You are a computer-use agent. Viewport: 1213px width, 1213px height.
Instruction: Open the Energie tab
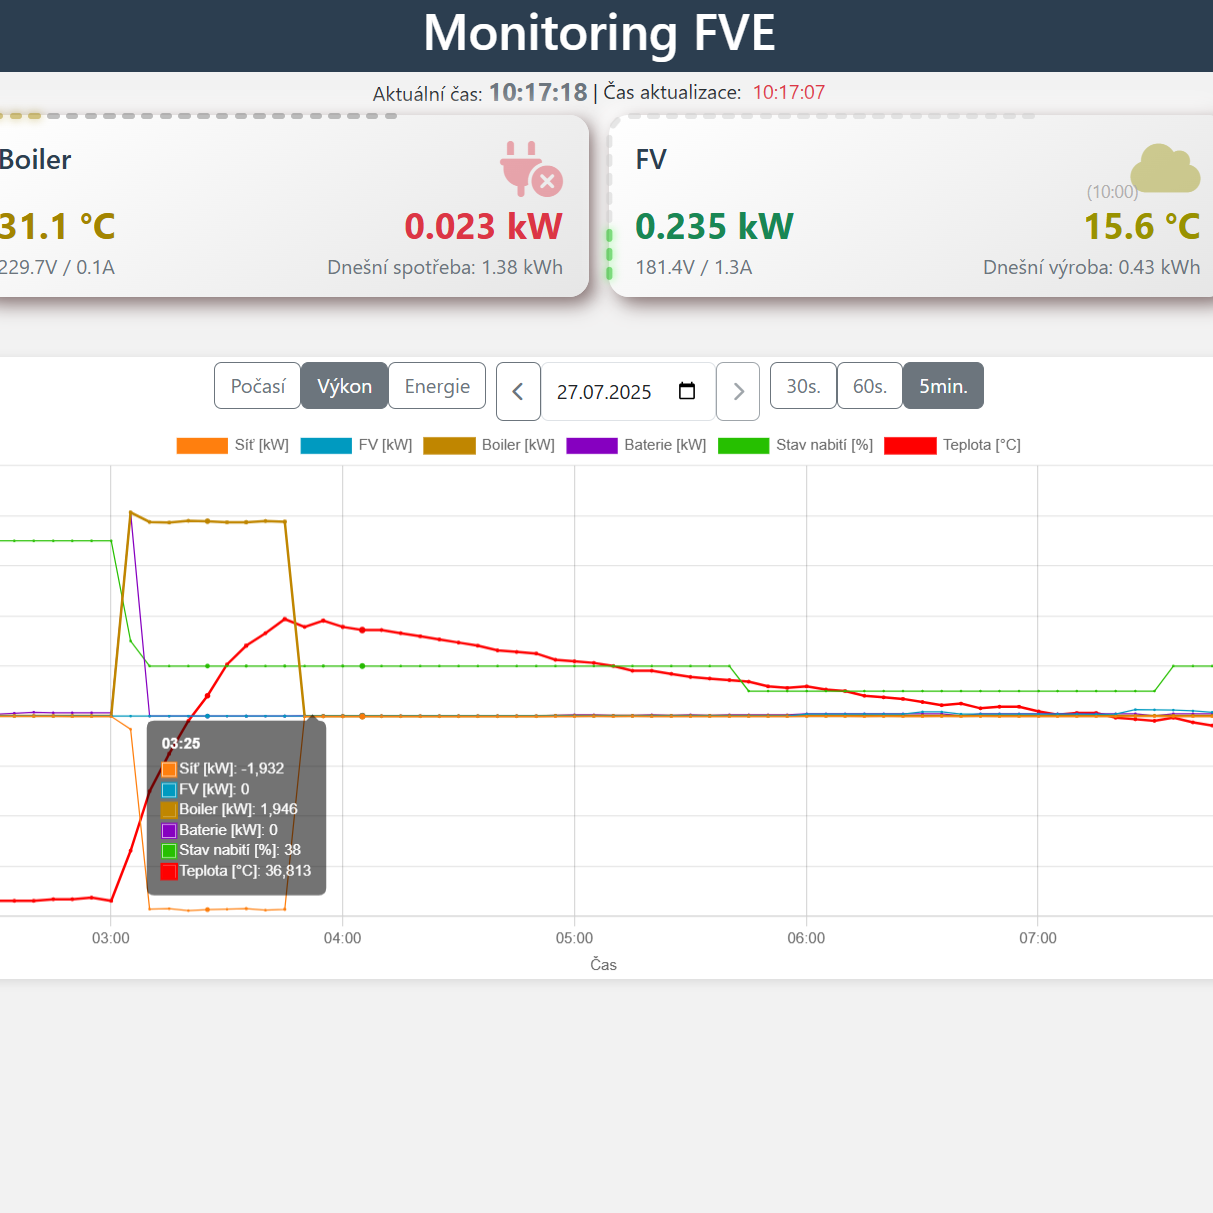pyautogui.click(x=437, y=386)
